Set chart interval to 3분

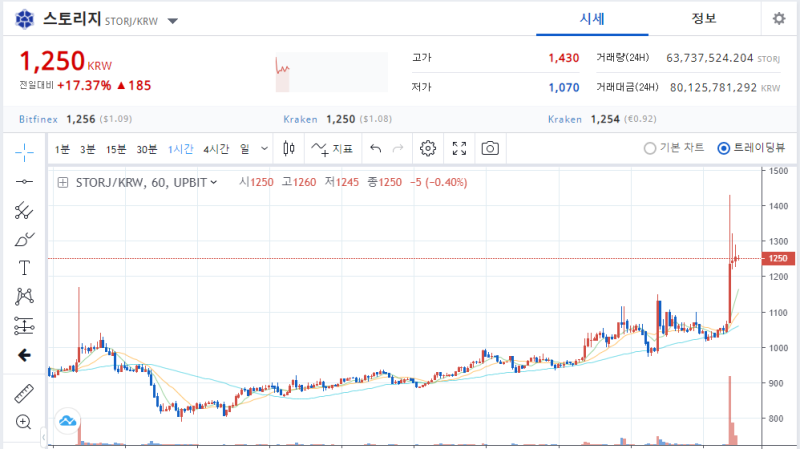[x=87, y=149]
